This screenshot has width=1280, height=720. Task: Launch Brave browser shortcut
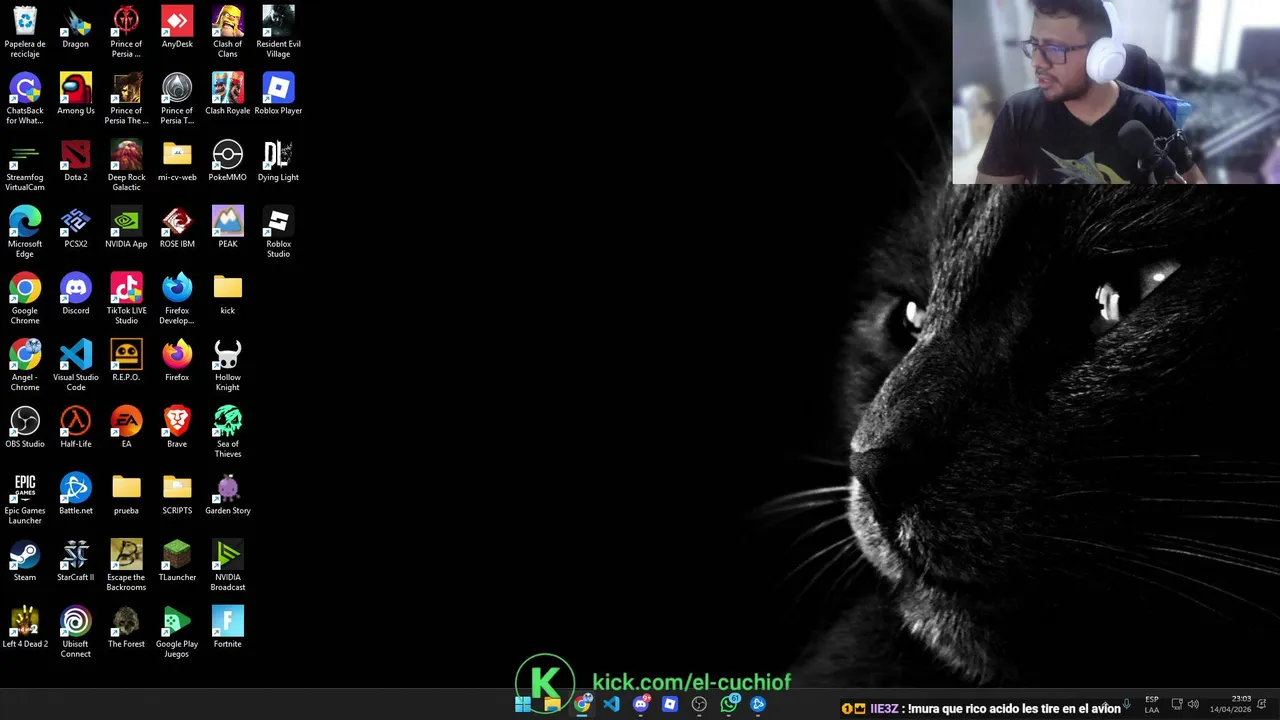tap(177, 427)
